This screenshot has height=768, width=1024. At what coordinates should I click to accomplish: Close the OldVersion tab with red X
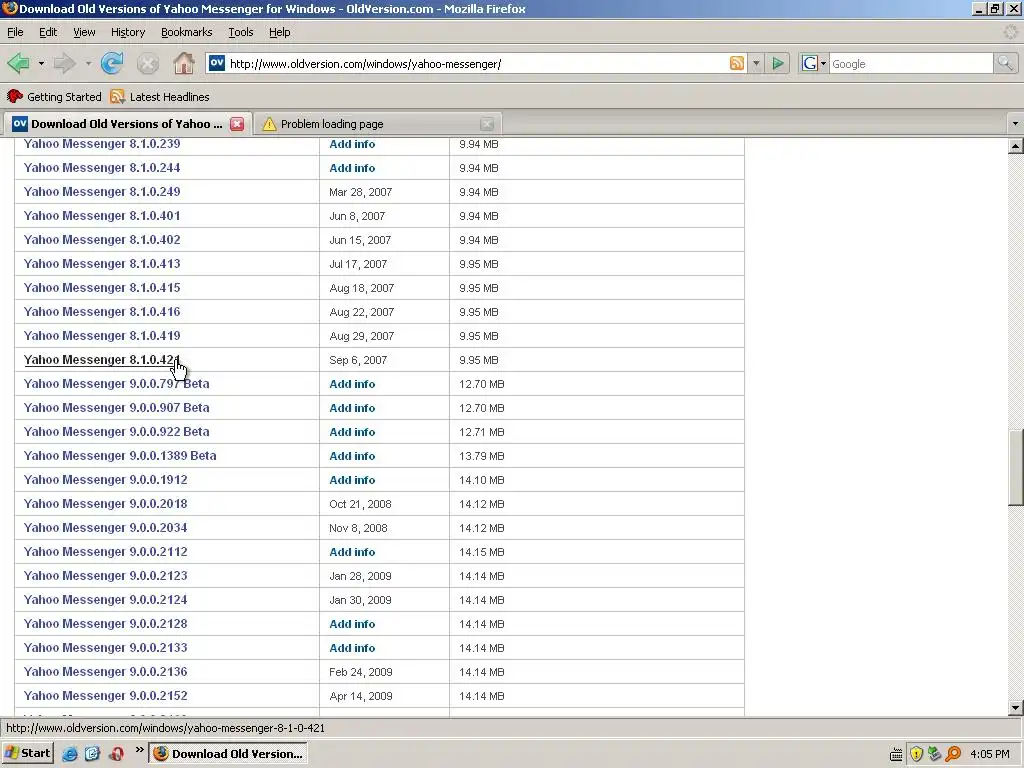click(237, 124)
